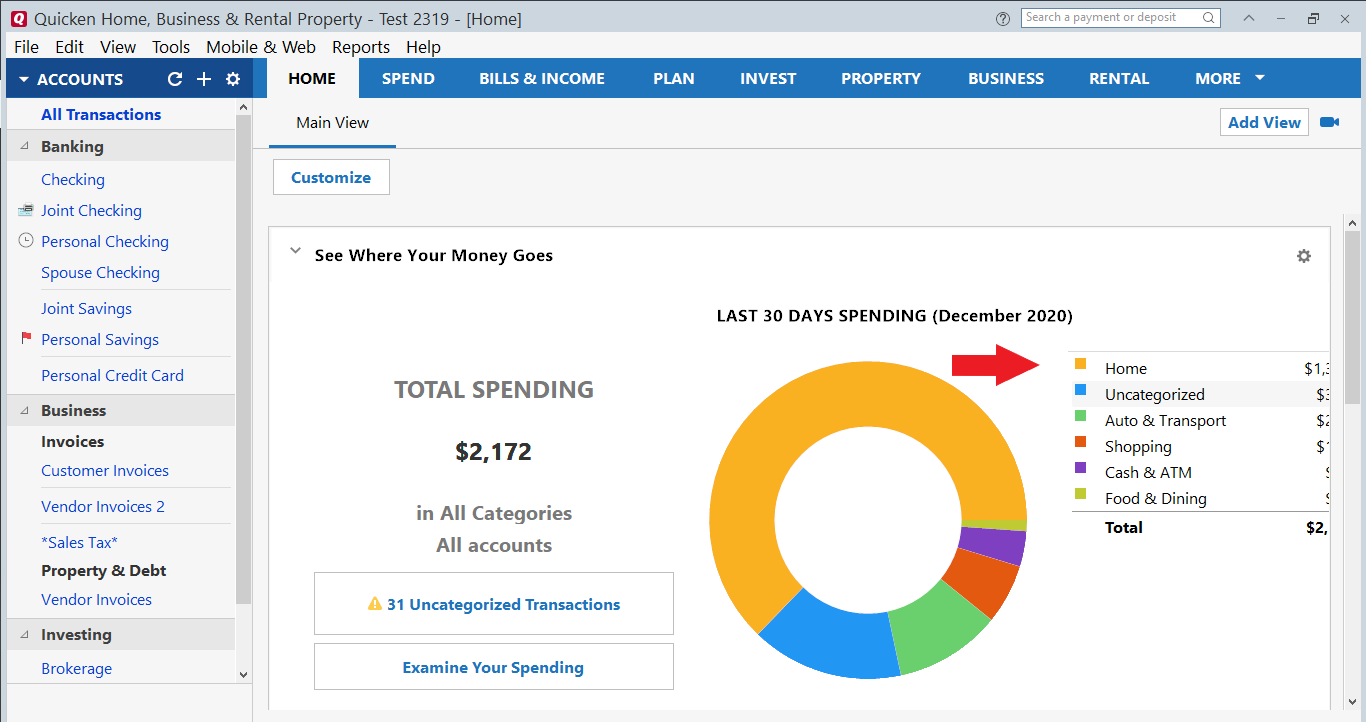Open account bar settings gear
The height and width of the screenshot is (722, 1366).
point(233,79)
